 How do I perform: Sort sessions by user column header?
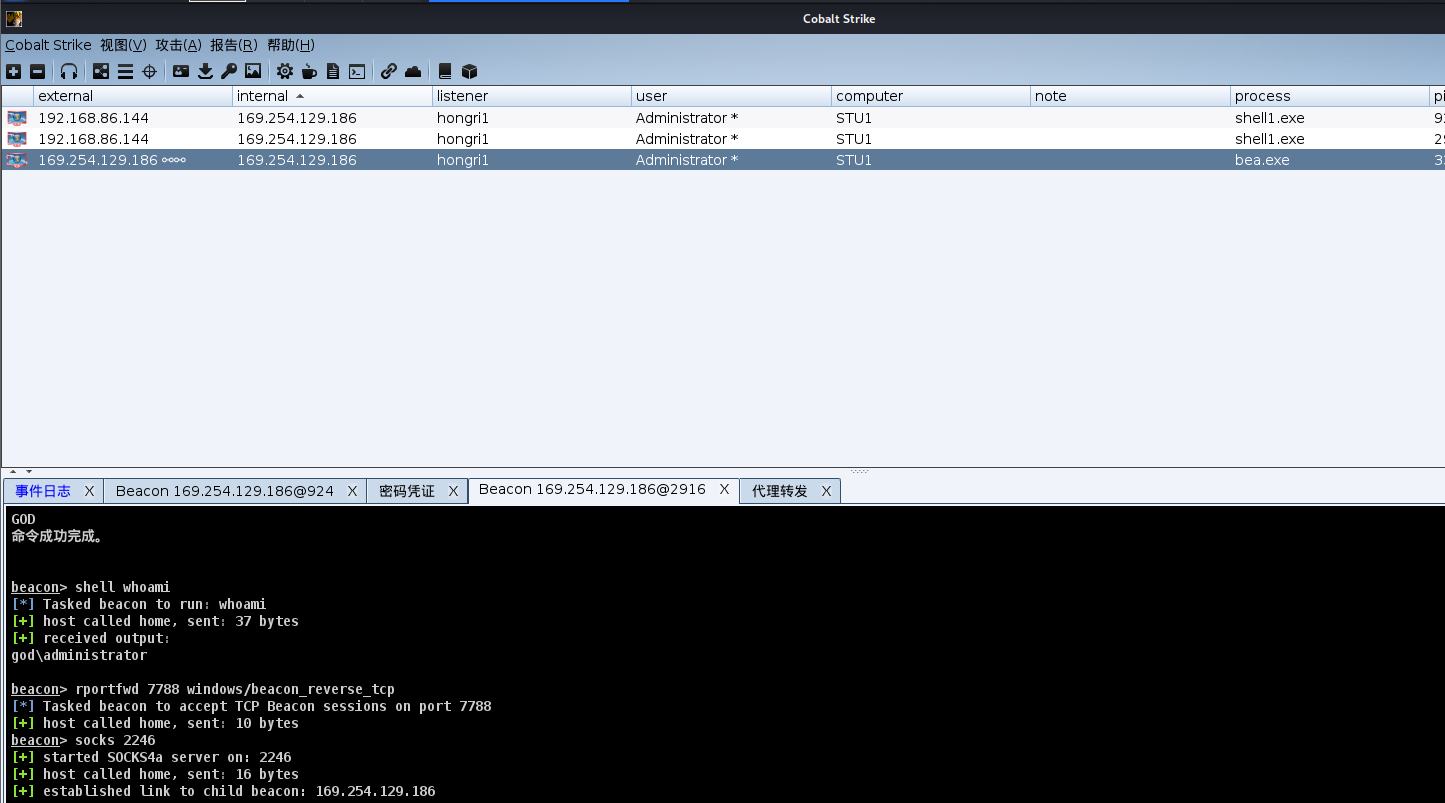[x=732, y=96]
